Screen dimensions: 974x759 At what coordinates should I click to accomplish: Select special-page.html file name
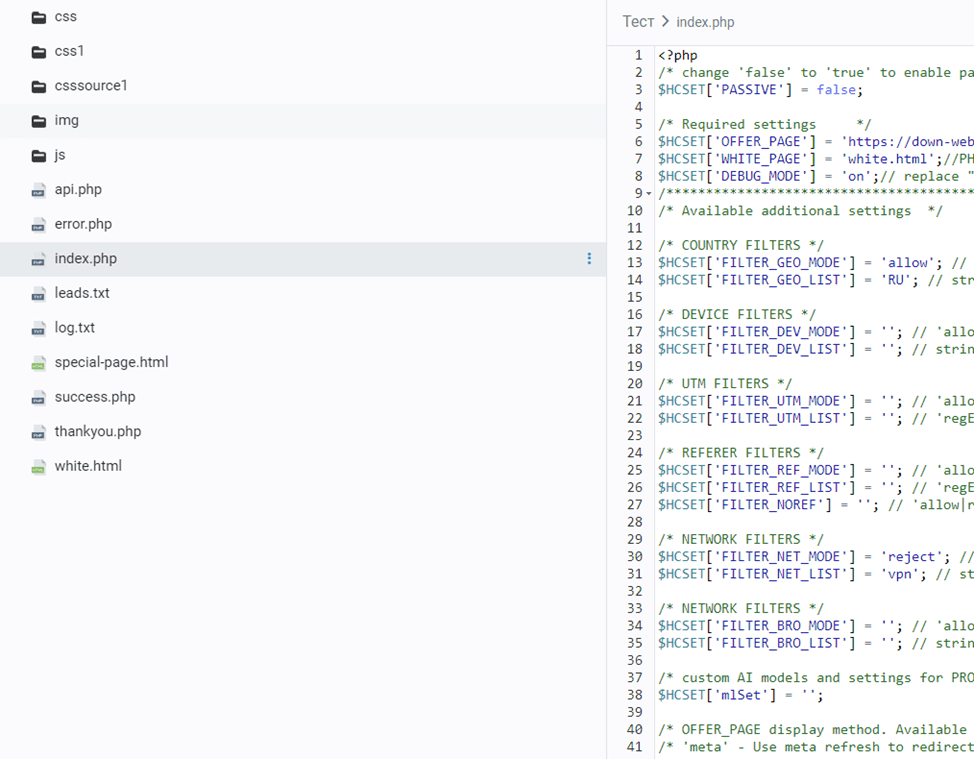click(x=111, y=362)
